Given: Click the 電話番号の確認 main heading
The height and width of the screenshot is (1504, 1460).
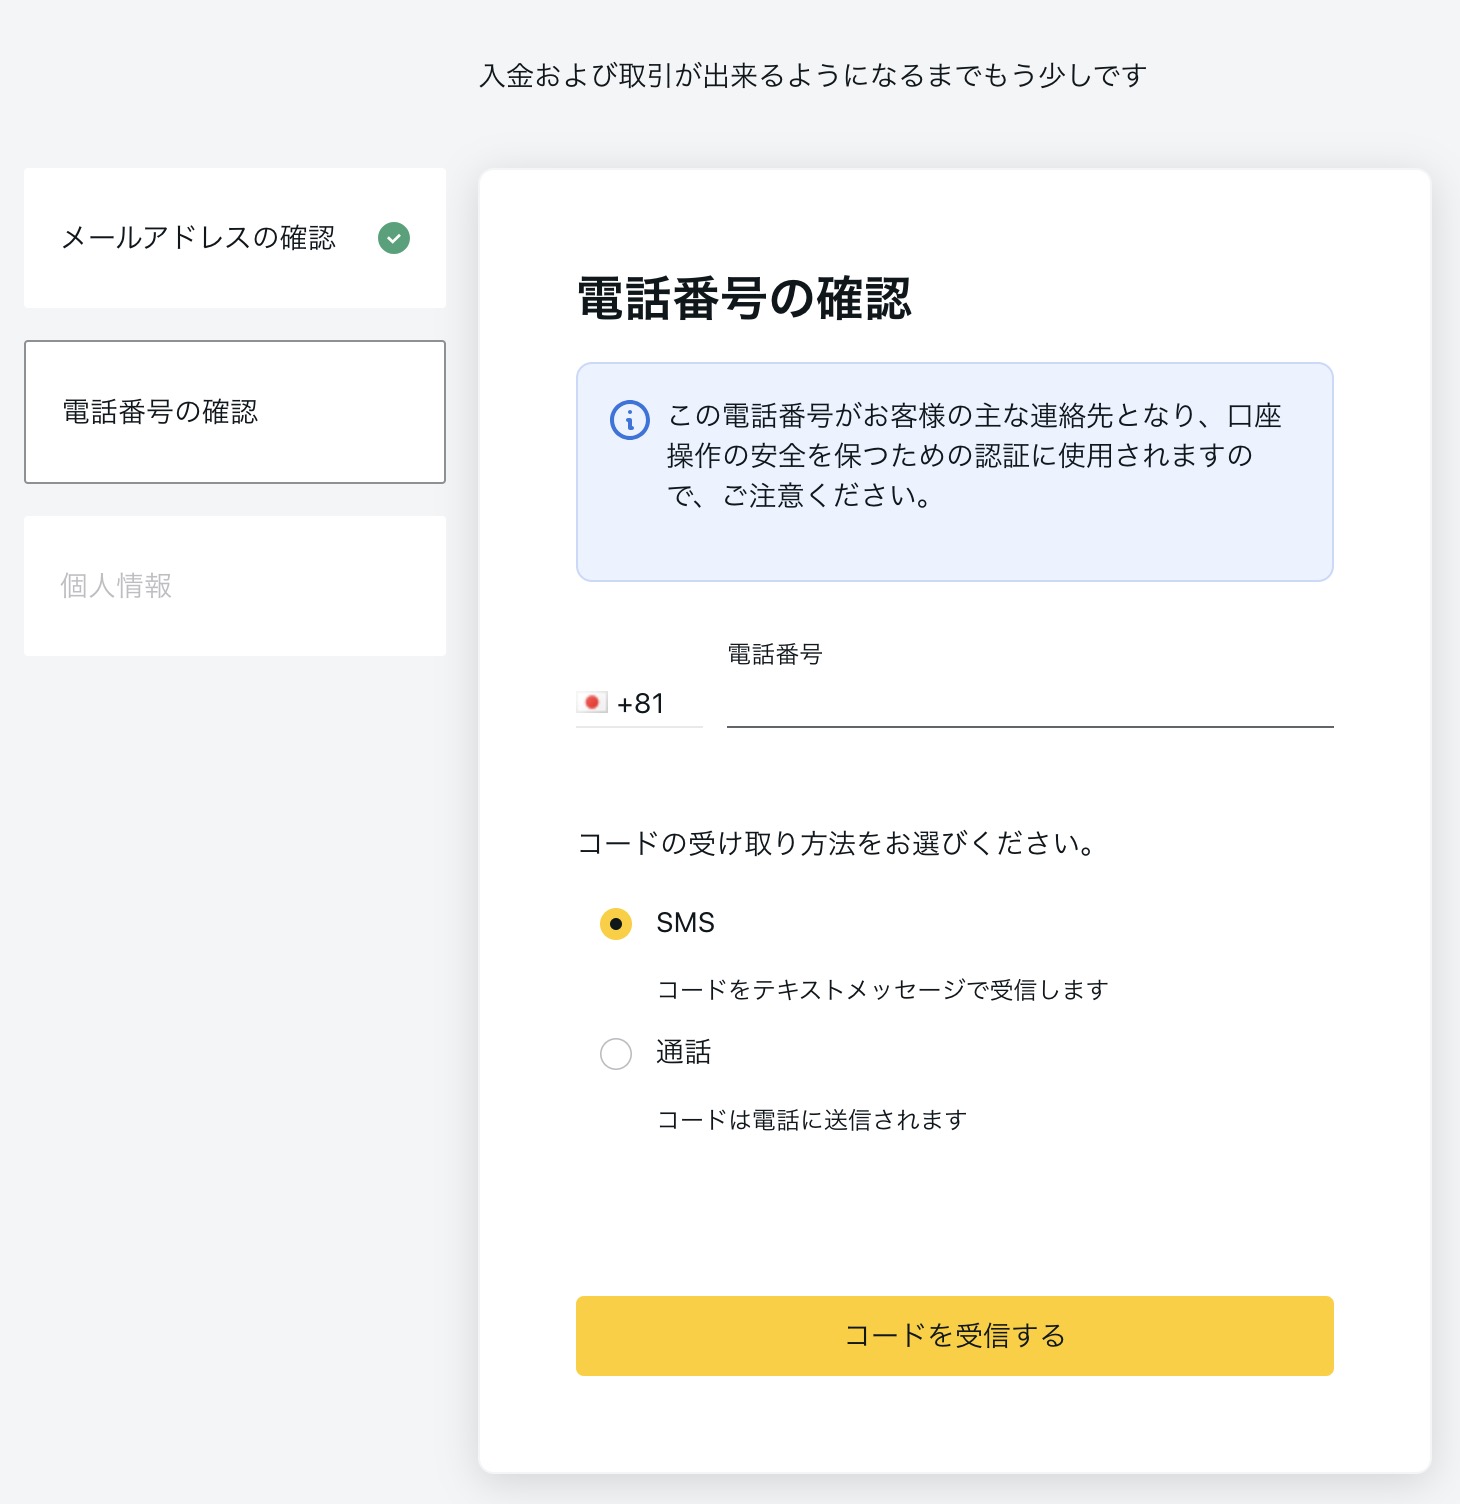Looking at the screenshot, I should pyautogui.click(x=744, y=298).
